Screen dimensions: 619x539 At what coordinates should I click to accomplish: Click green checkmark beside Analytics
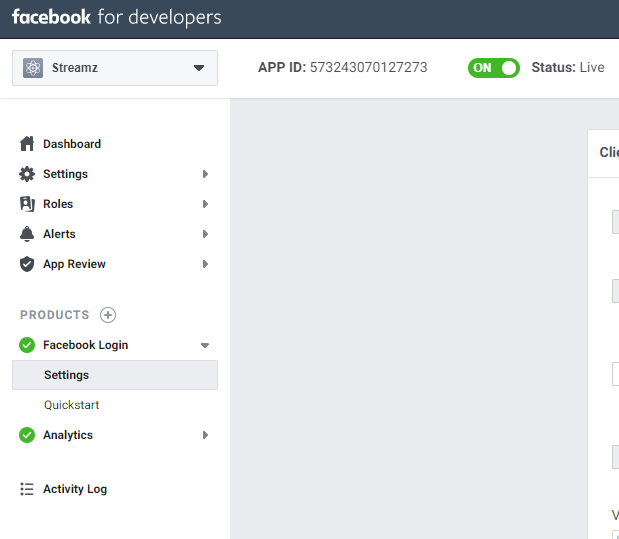coord(27,435)
